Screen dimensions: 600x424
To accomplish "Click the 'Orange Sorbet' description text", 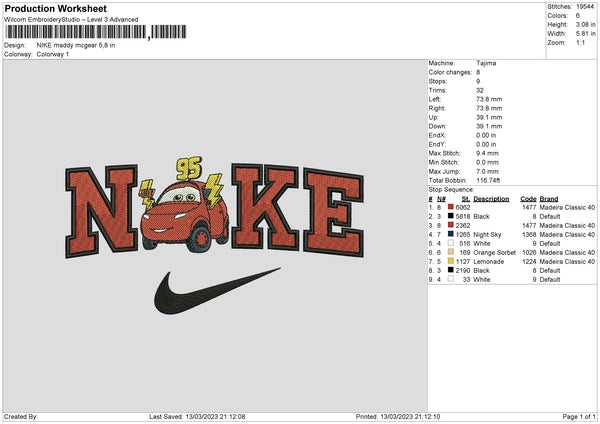I will pos(494,253).
